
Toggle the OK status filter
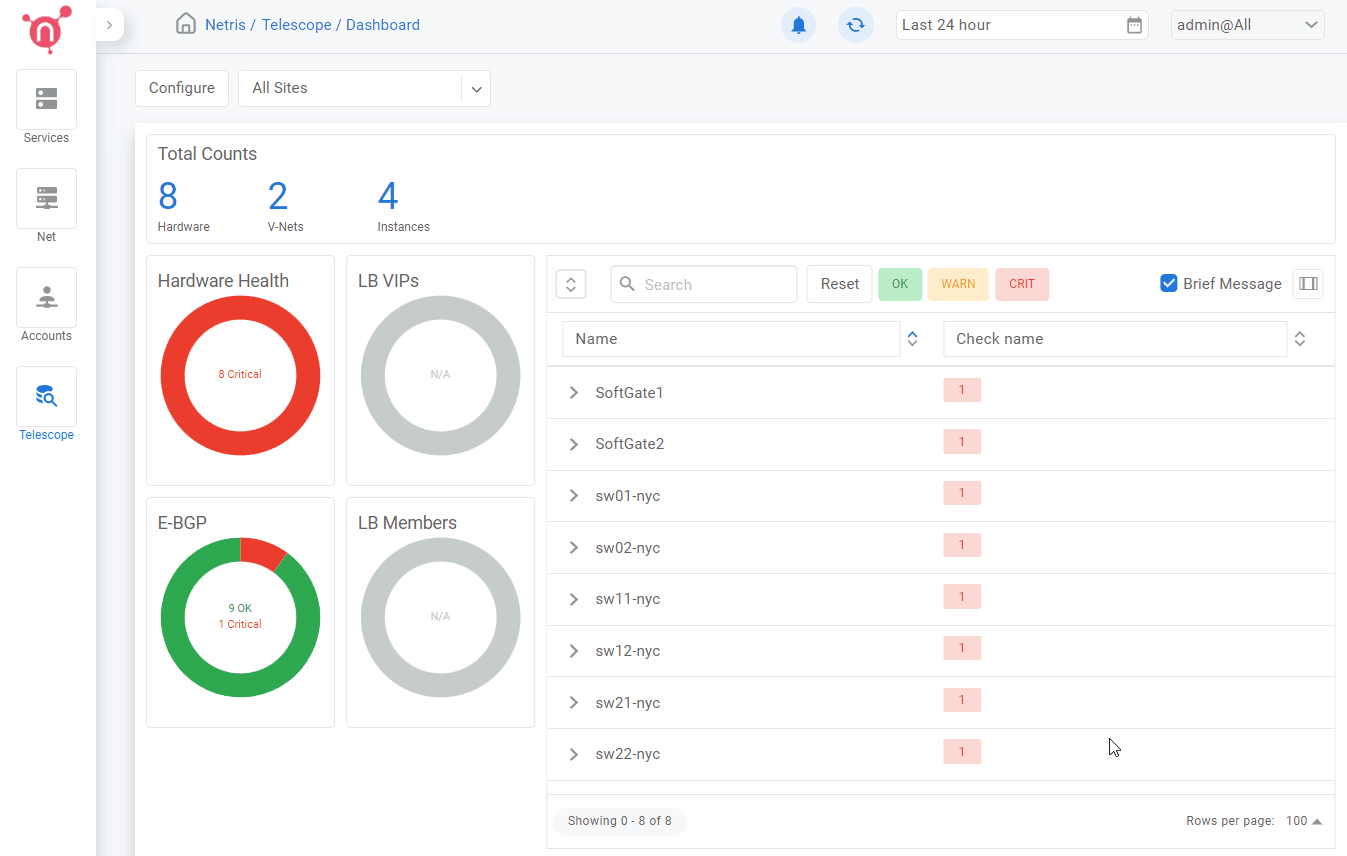click(900, 284)
